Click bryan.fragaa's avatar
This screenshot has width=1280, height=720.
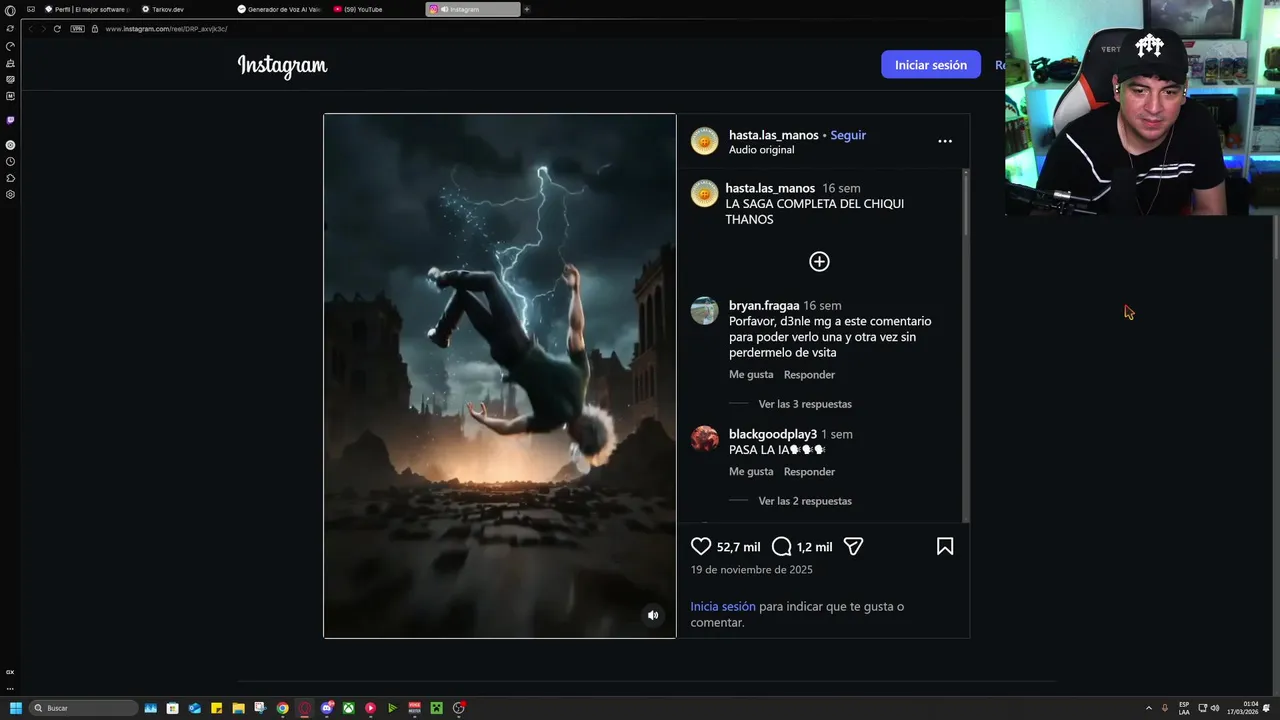click(x=704, y=311)
